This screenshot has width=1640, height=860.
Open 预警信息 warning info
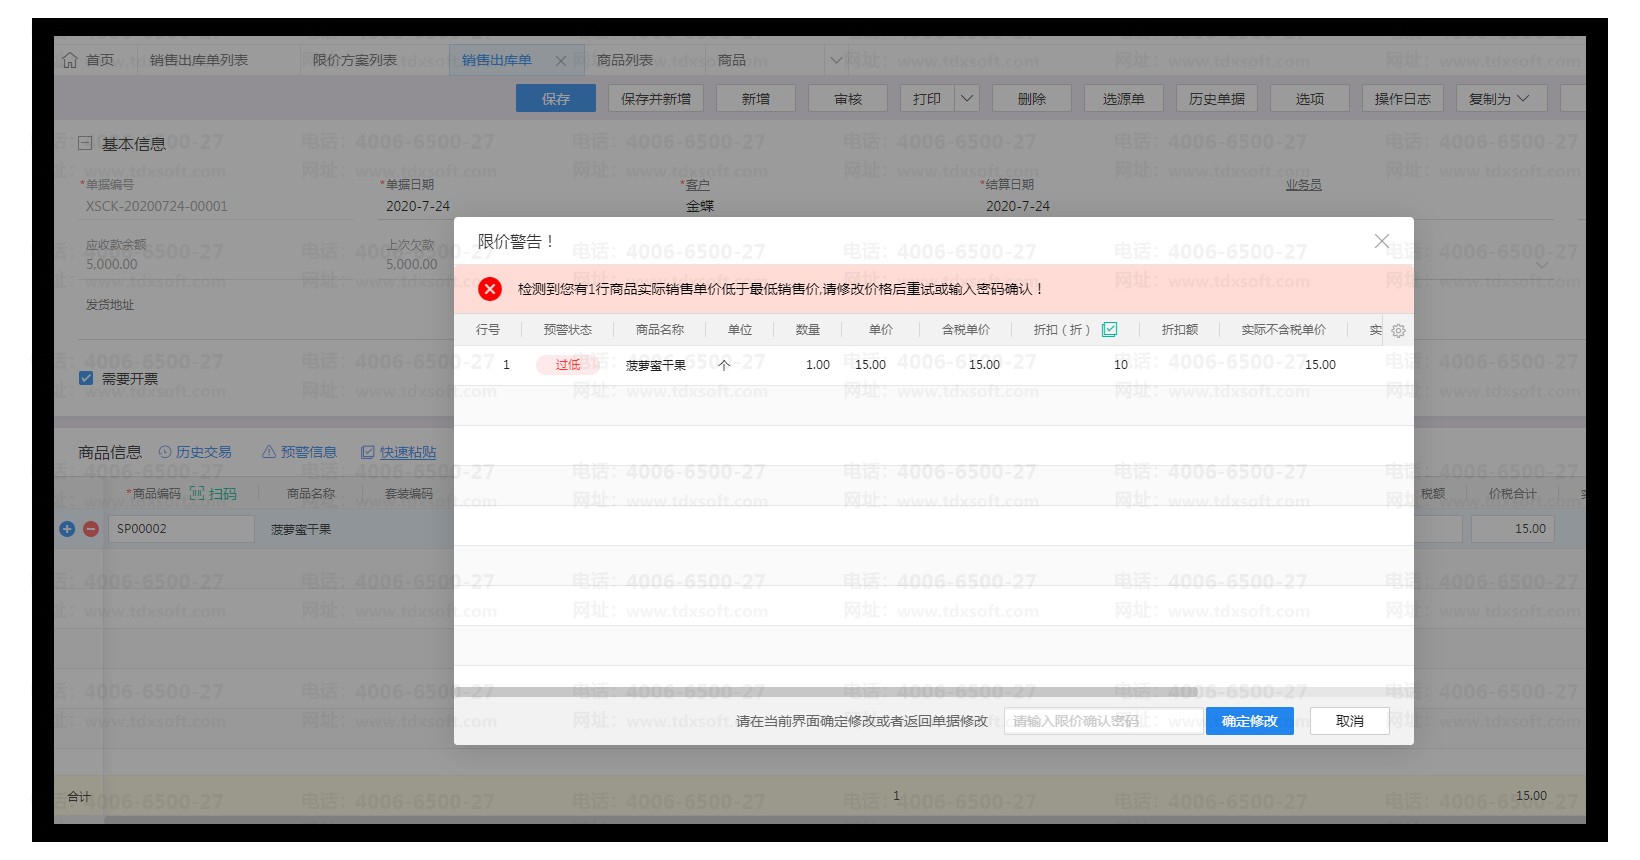[x=299, y=452]
